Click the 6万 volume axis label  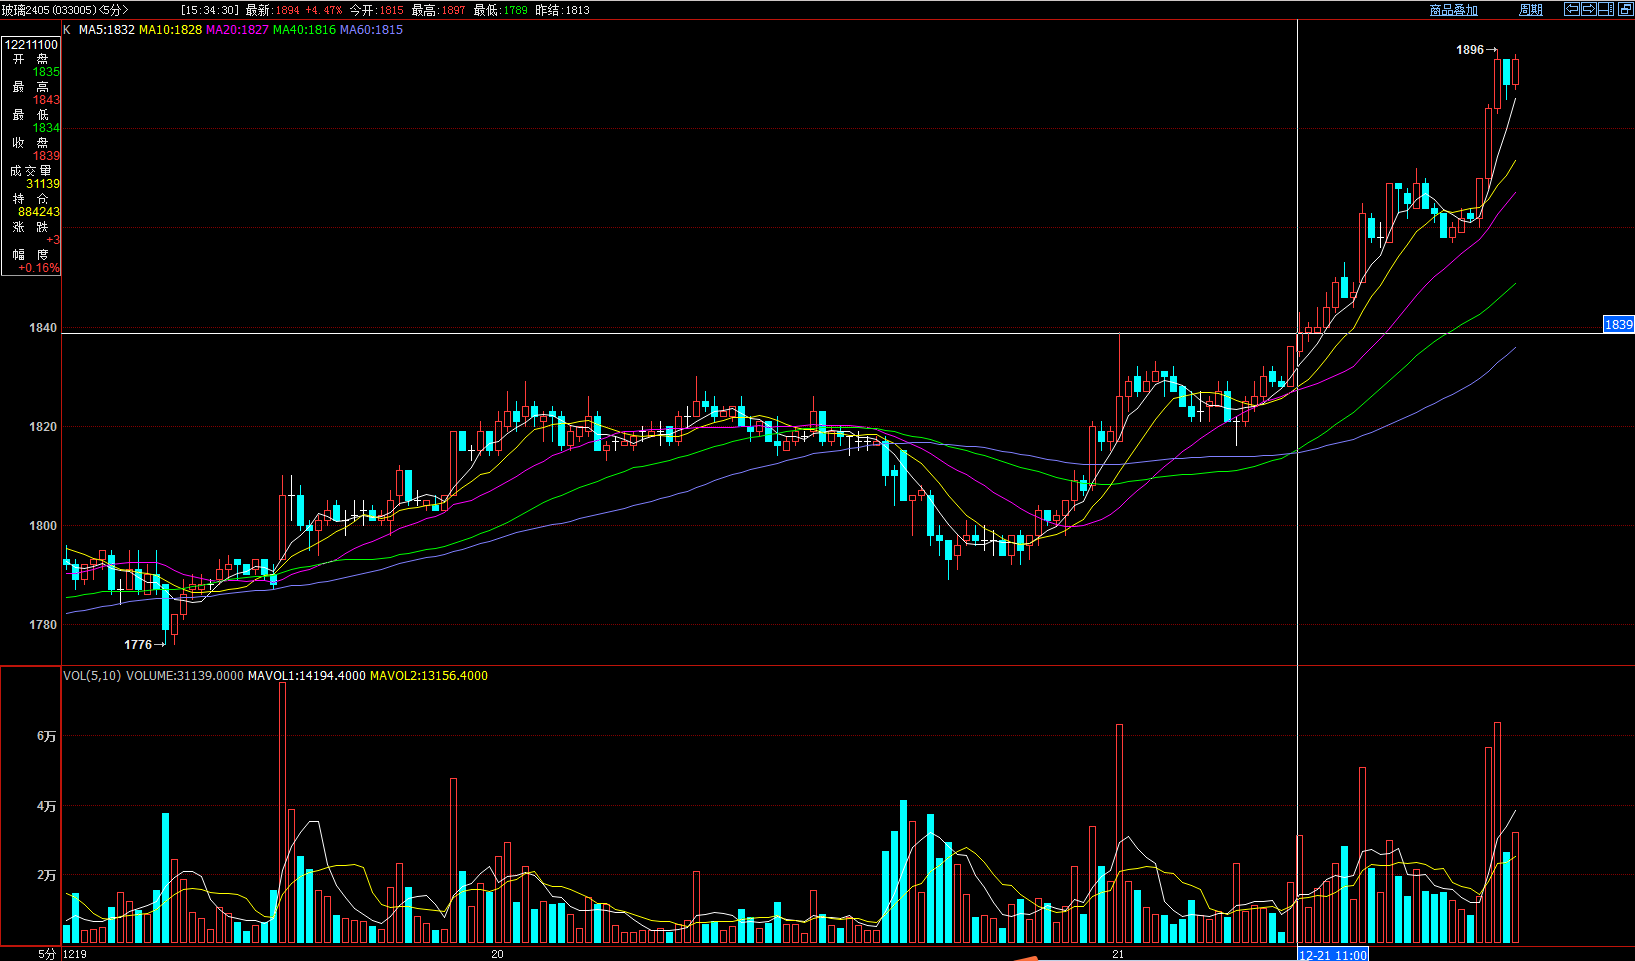46,736
